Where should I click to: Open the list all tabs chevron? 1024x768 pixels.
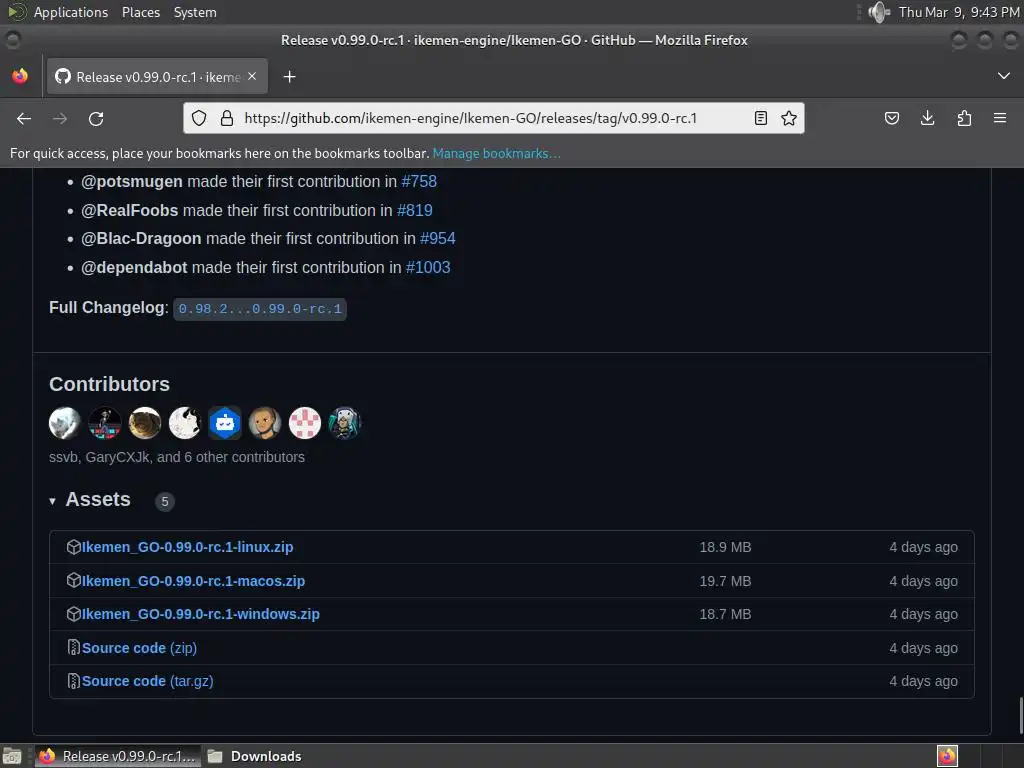coord(1004,76)
